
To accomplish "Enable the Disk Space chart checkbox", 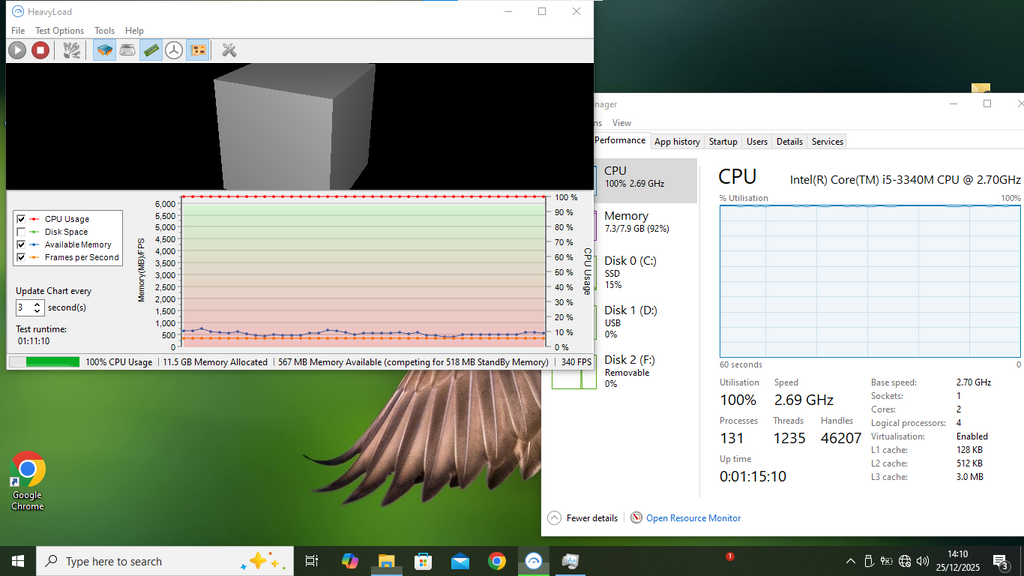I will [x=21, y=232].
